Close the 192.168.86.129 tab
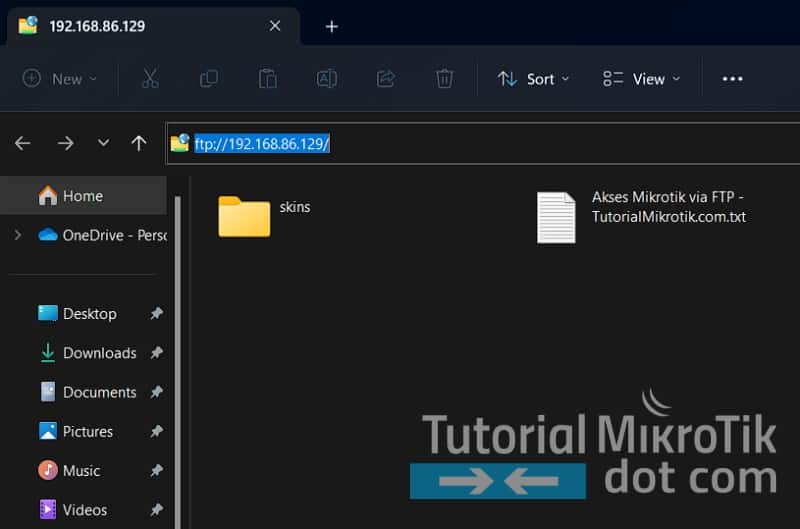Image resolution: width=800 pixels, height=529 pixels. tap(275, 26)
